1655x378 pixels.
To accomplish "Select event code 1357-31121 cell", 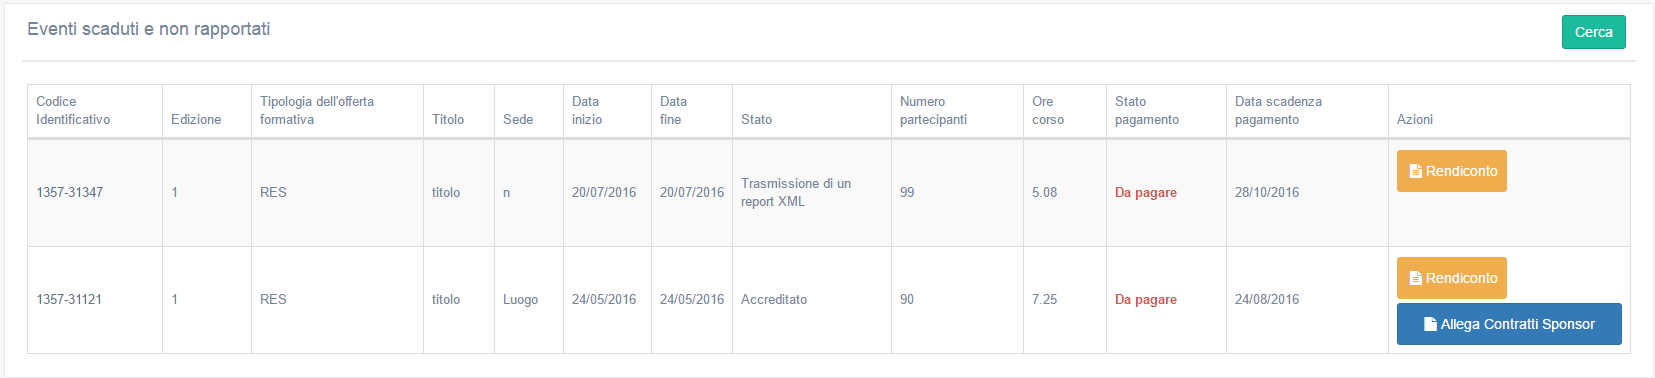I will (95, 299).
